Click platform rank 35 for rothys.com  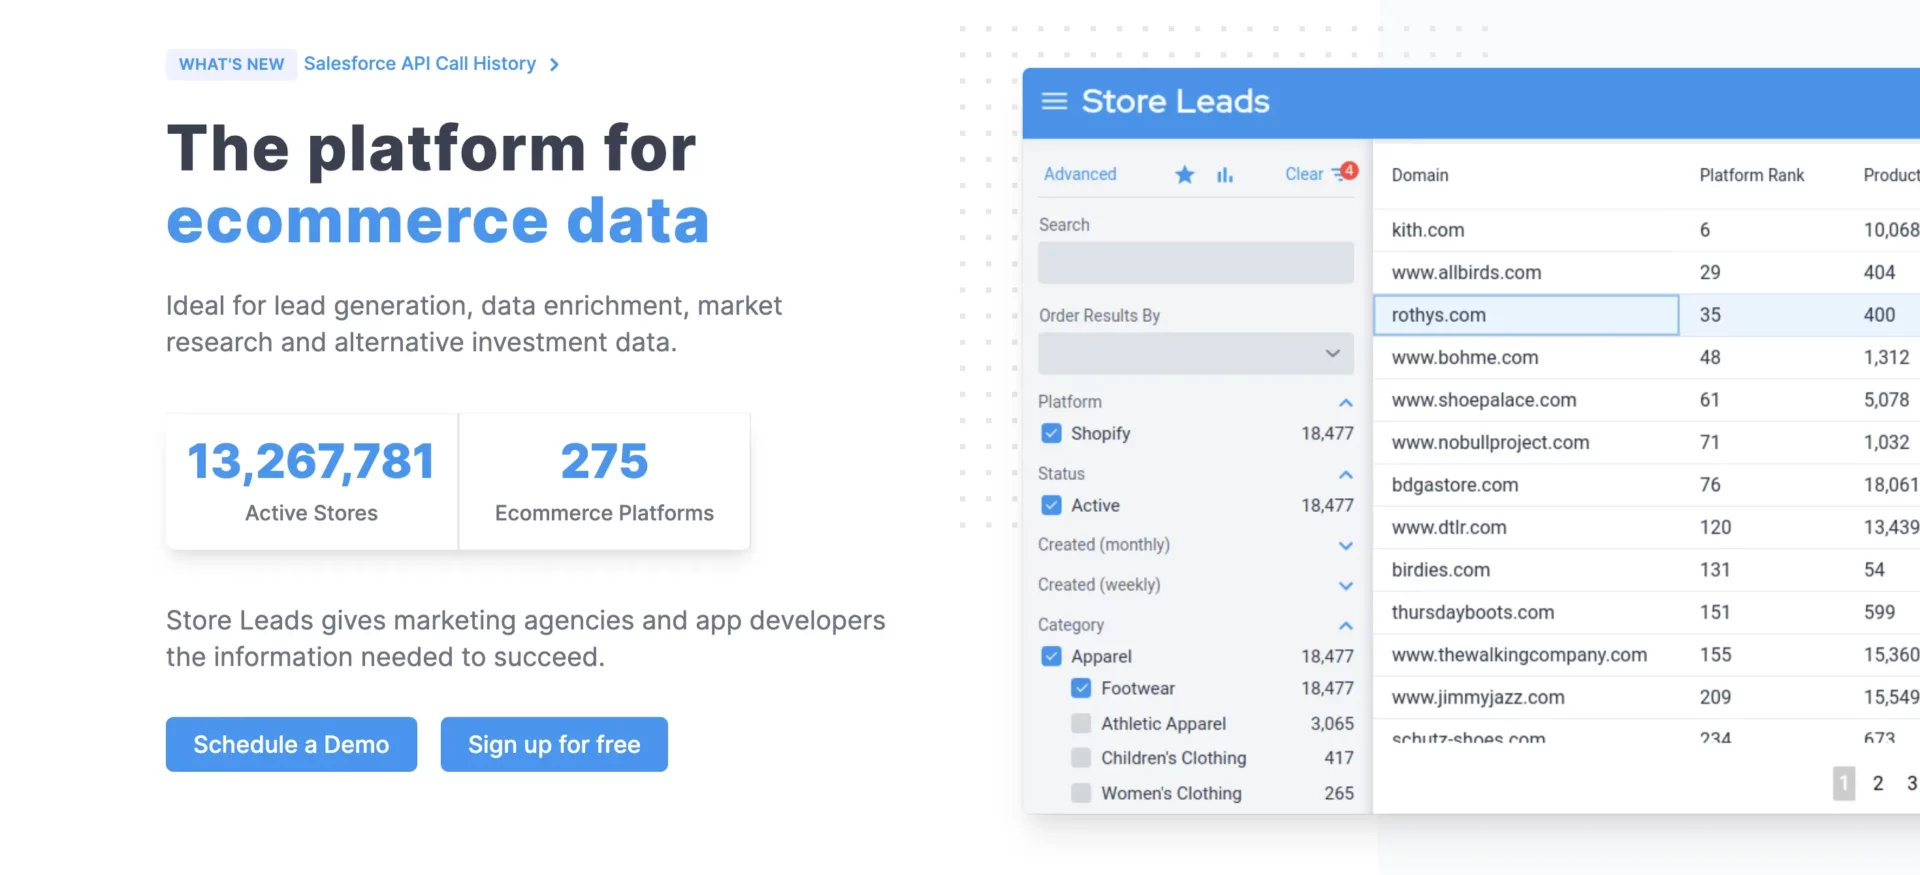[x=1710, y=315]
